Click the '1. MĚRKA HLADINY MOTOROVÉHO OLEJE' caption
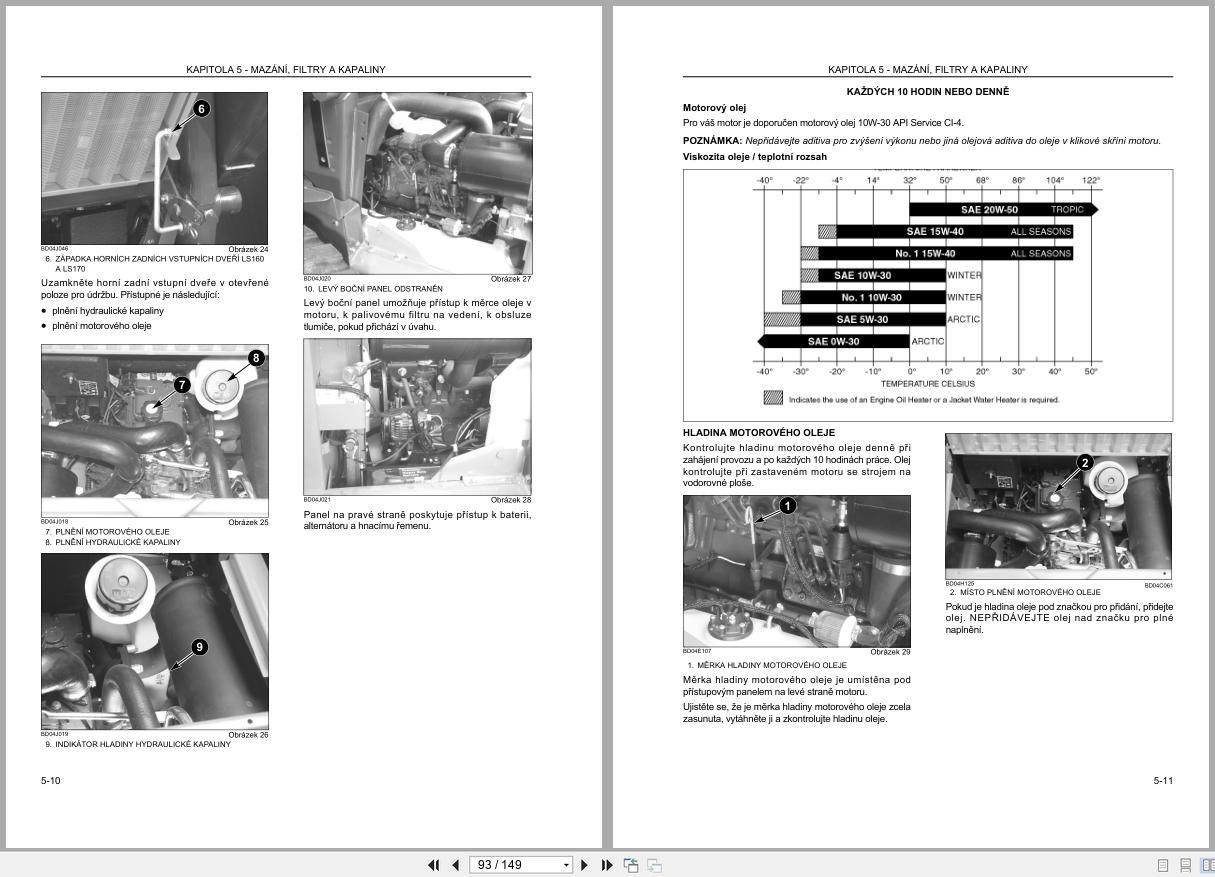Screen dimensions: 1215x877 767,665
